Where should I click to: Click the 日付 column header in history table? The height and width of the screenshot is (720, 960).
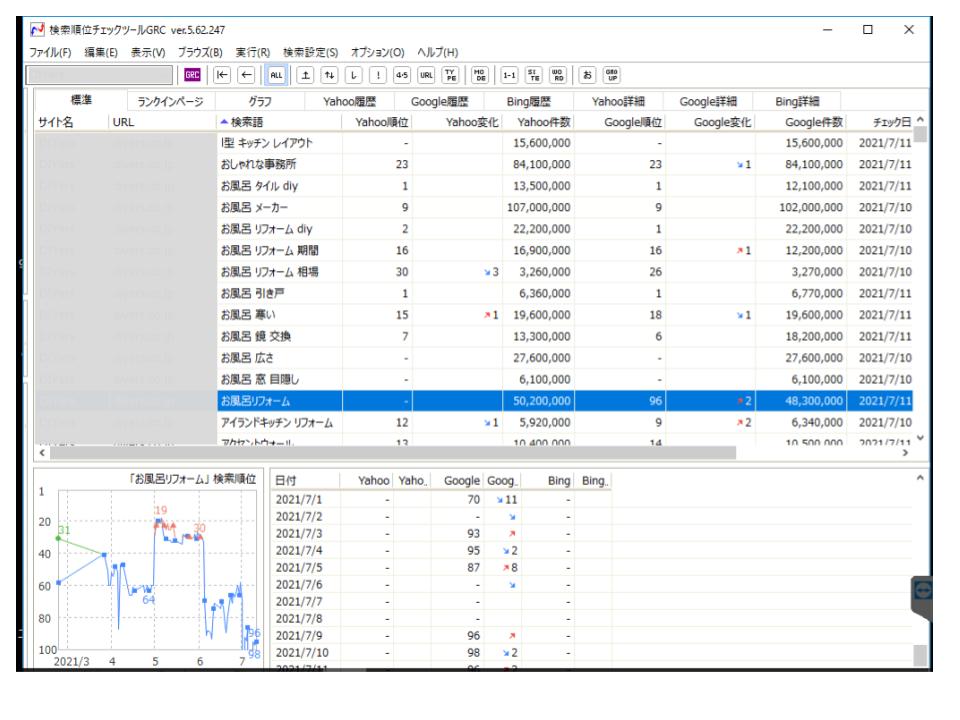304,481
